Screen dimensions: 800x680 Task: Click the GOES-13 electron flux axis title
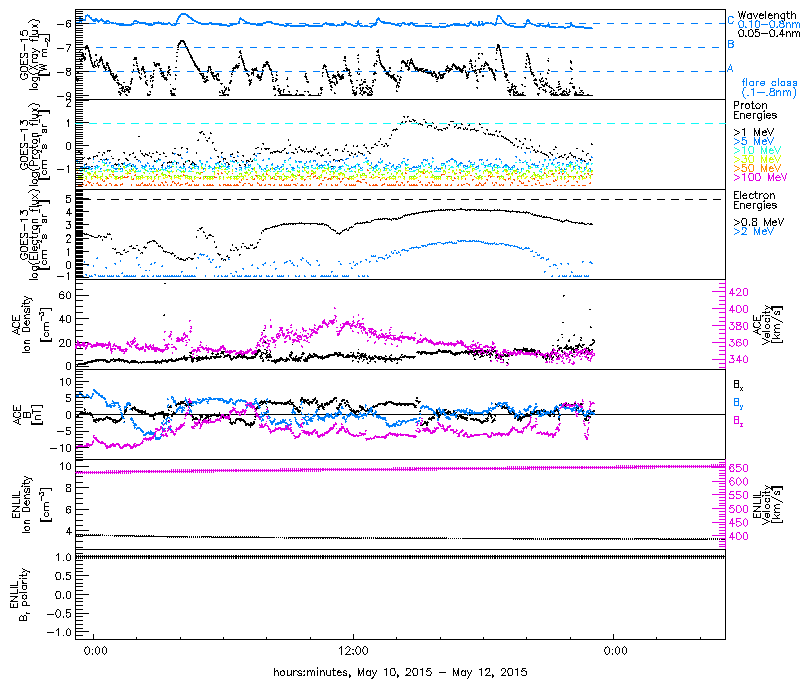click(x=33, y=234)
